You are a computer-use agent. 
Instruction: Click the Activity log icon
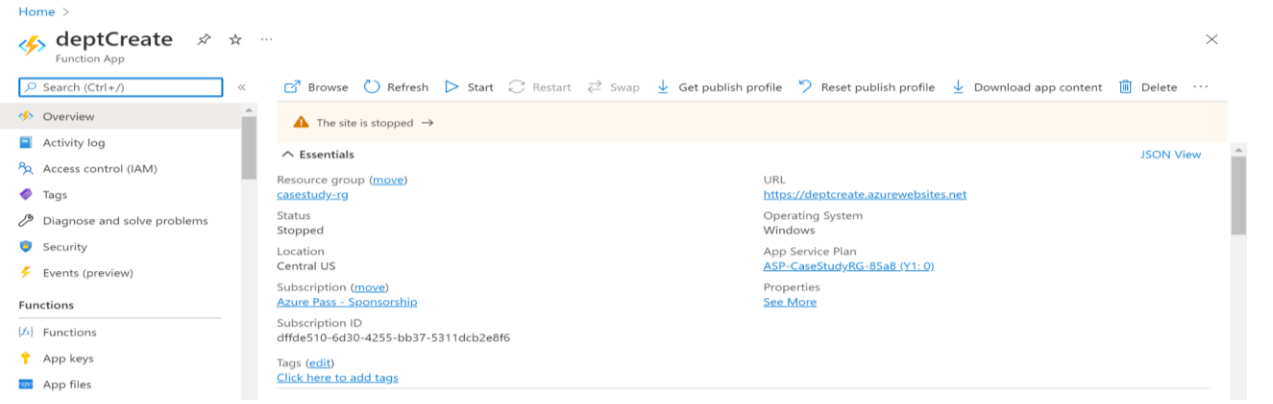(x=26, y=143)
